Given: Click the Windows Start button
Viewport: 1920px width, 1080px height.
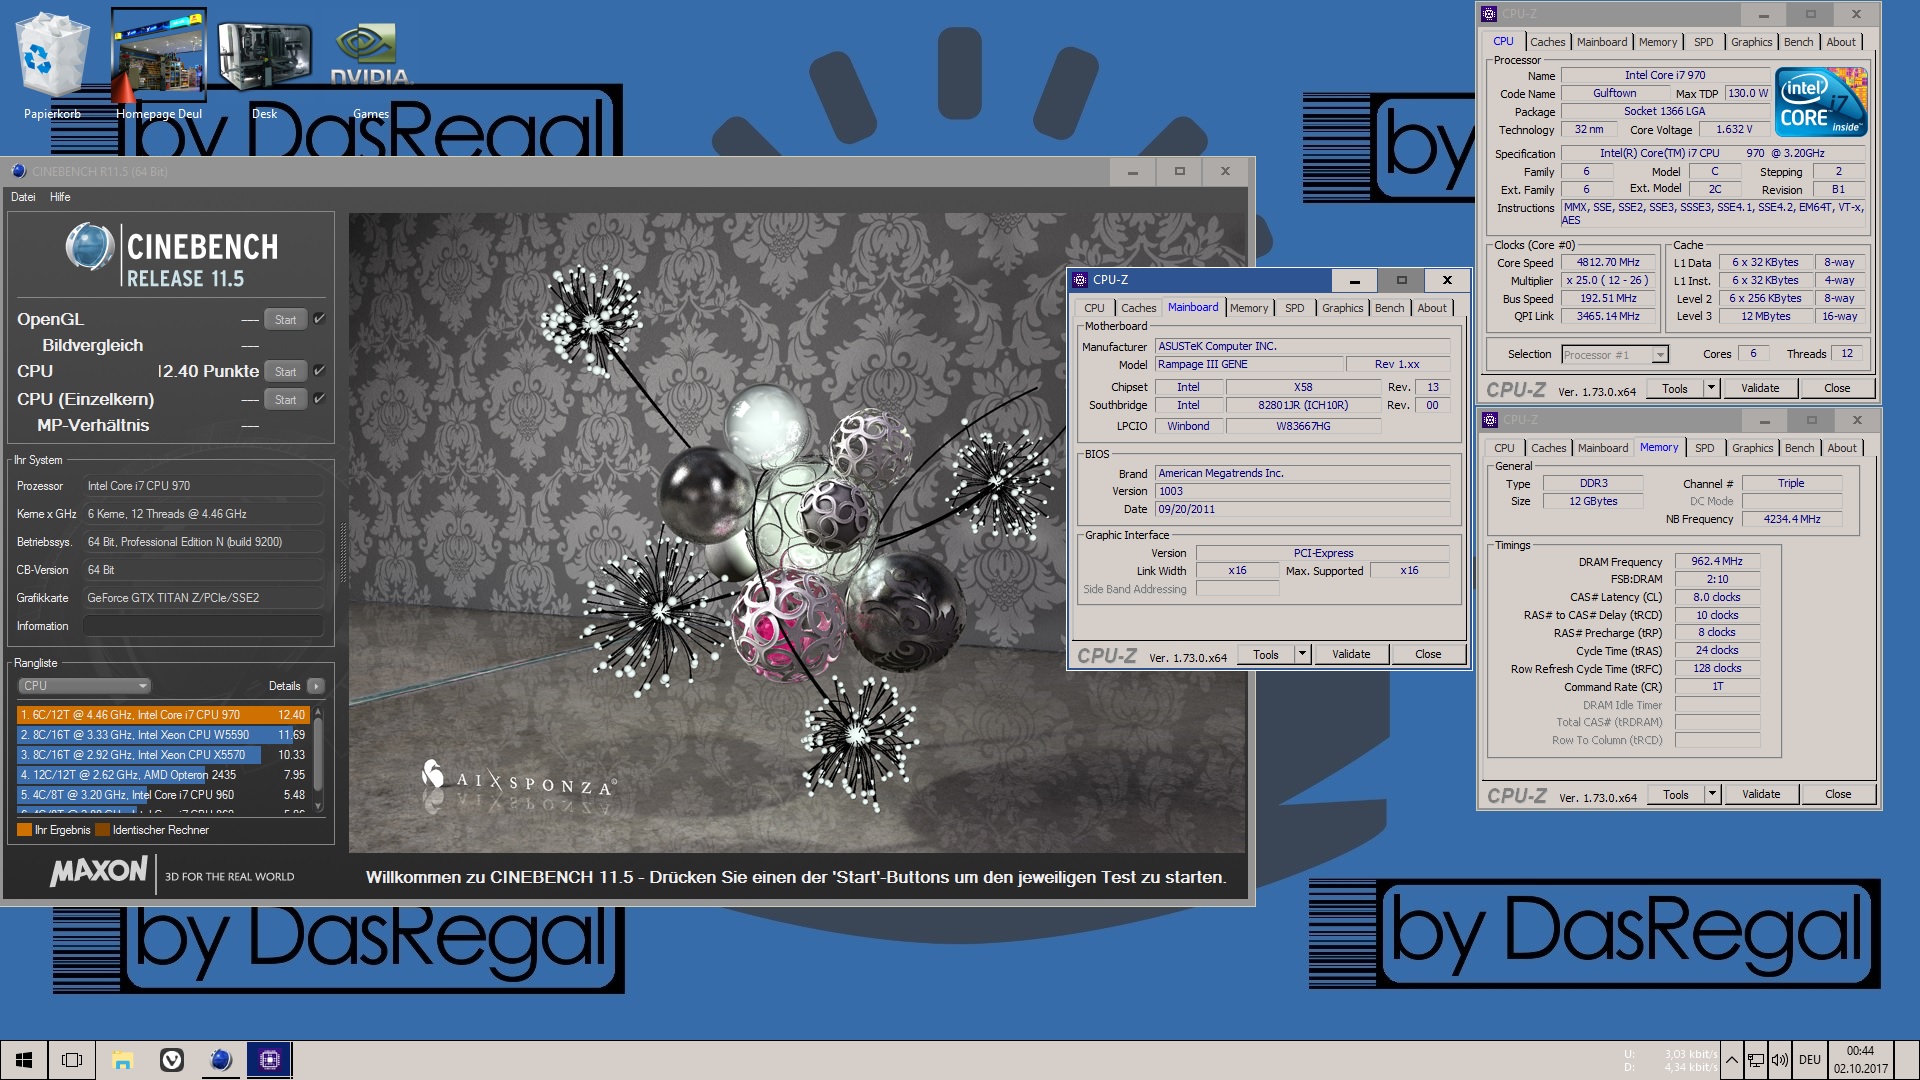Looking at the screenshot, I should 24,1060.
